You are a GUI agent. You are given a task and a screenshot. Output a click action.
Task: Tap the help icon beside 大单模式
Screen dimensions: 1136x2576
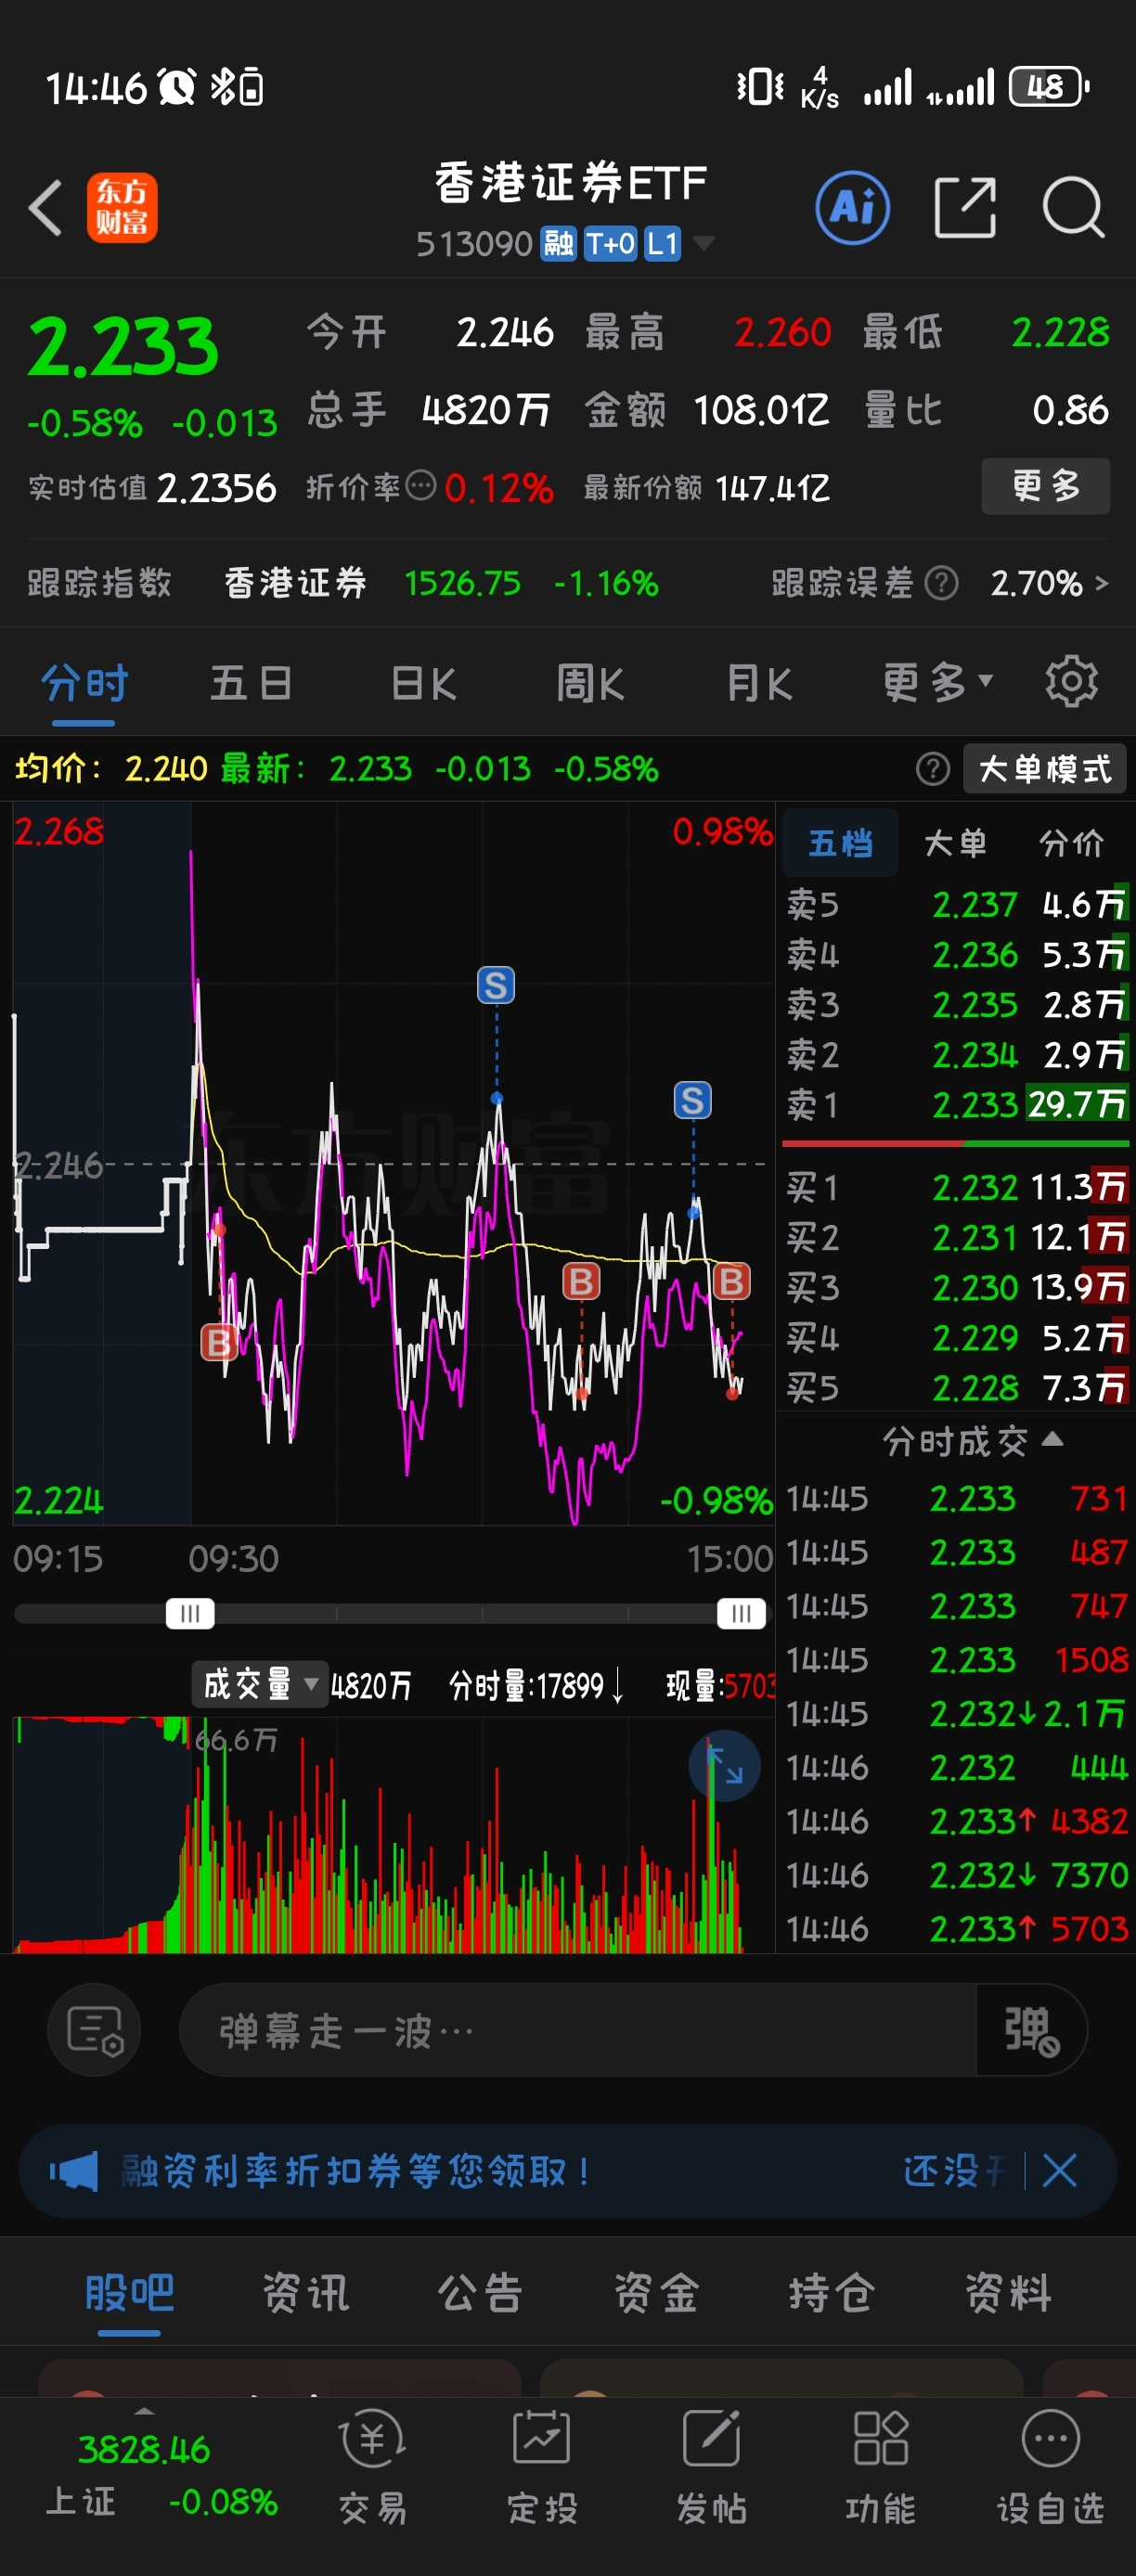click(x=932, y=769)
